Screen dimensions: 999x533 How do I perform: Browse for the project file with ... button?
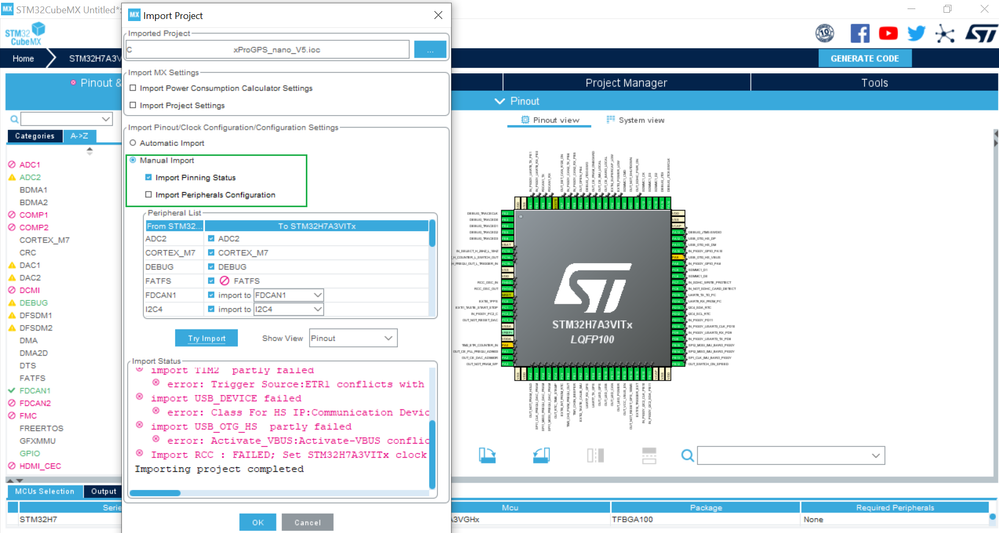(x=430, y=50)
